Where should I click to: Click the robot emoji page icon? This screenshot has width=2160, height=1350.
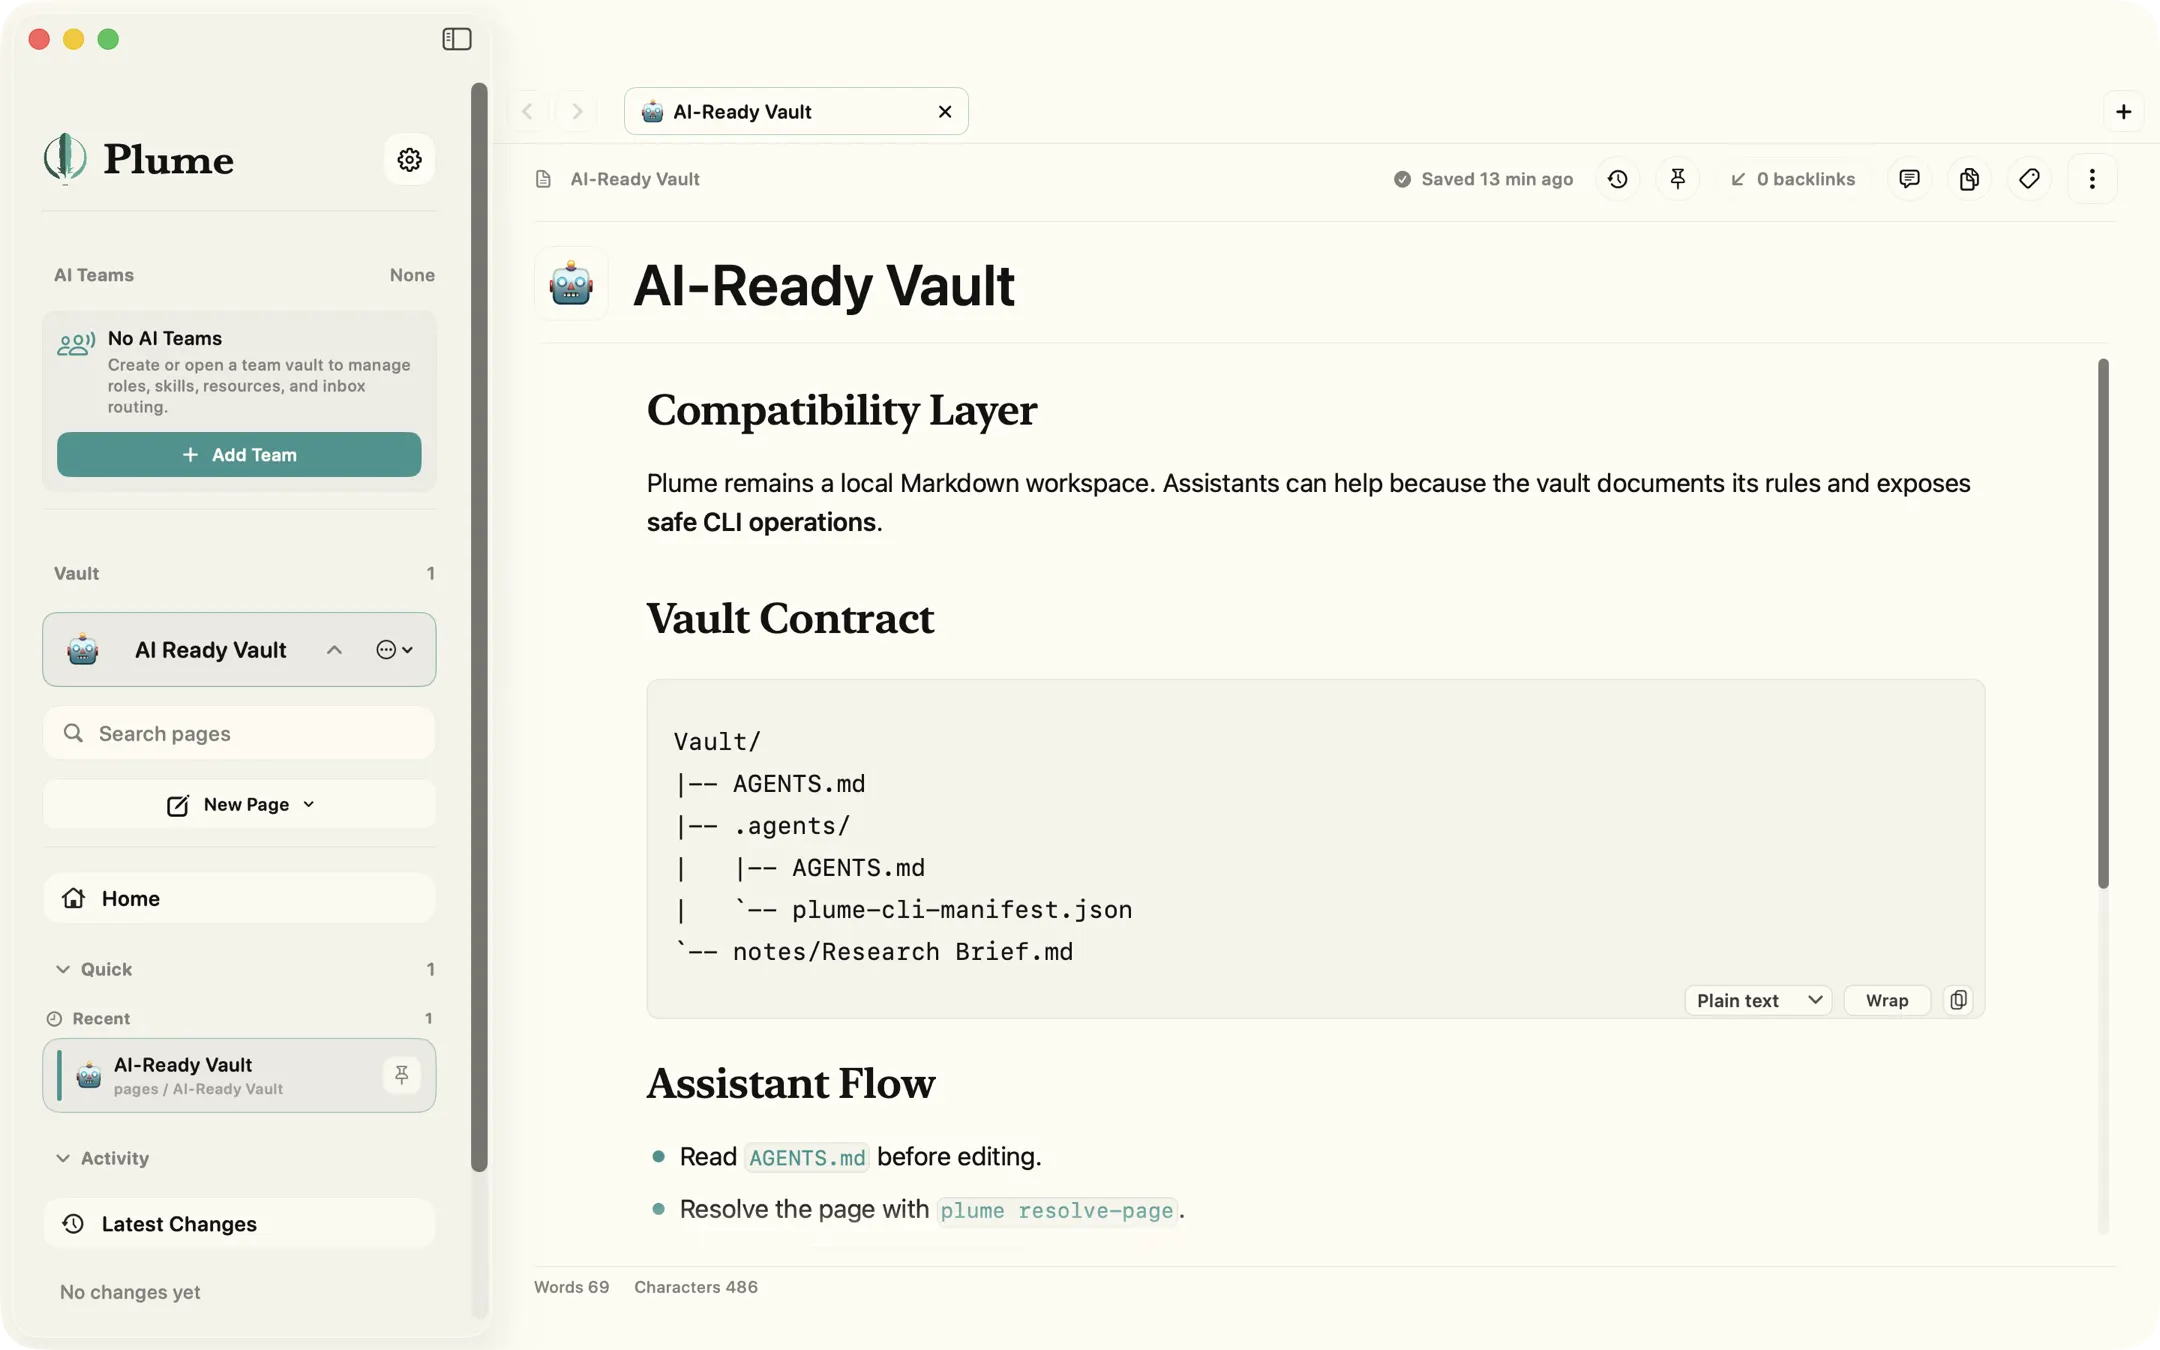571,284
